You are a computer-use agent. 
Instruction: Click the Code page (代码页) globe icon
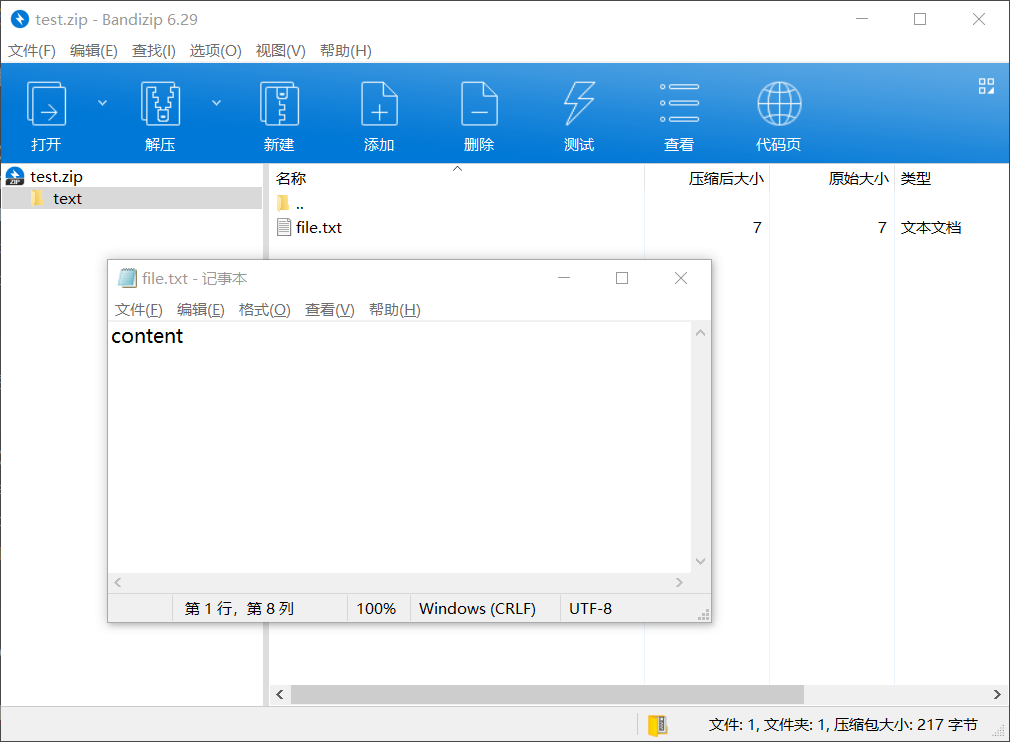779,104
